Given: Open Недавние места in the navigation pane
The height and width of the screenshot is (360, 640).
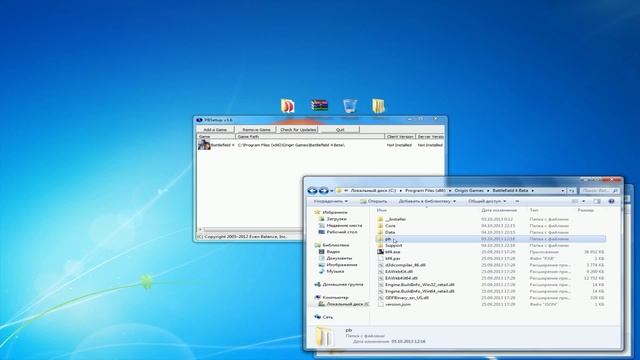Looking at the screenshot, I should click(344, 225).
